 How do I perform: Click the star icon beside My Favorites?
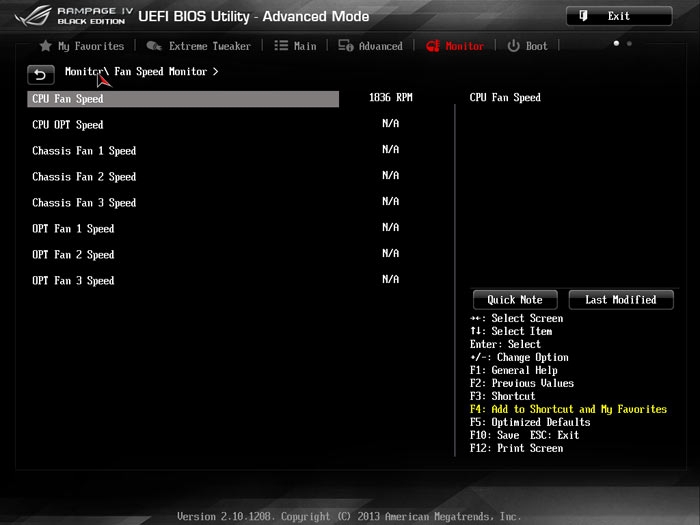point(45,46)
